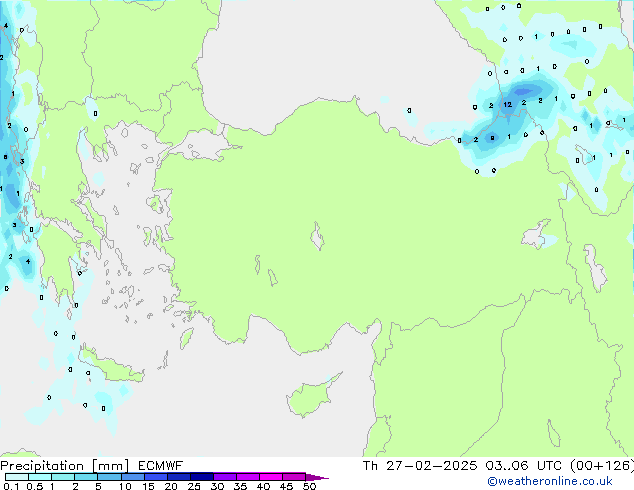Click the '45' legend scale label
This screenshot has width=634, height=490.
286,486
